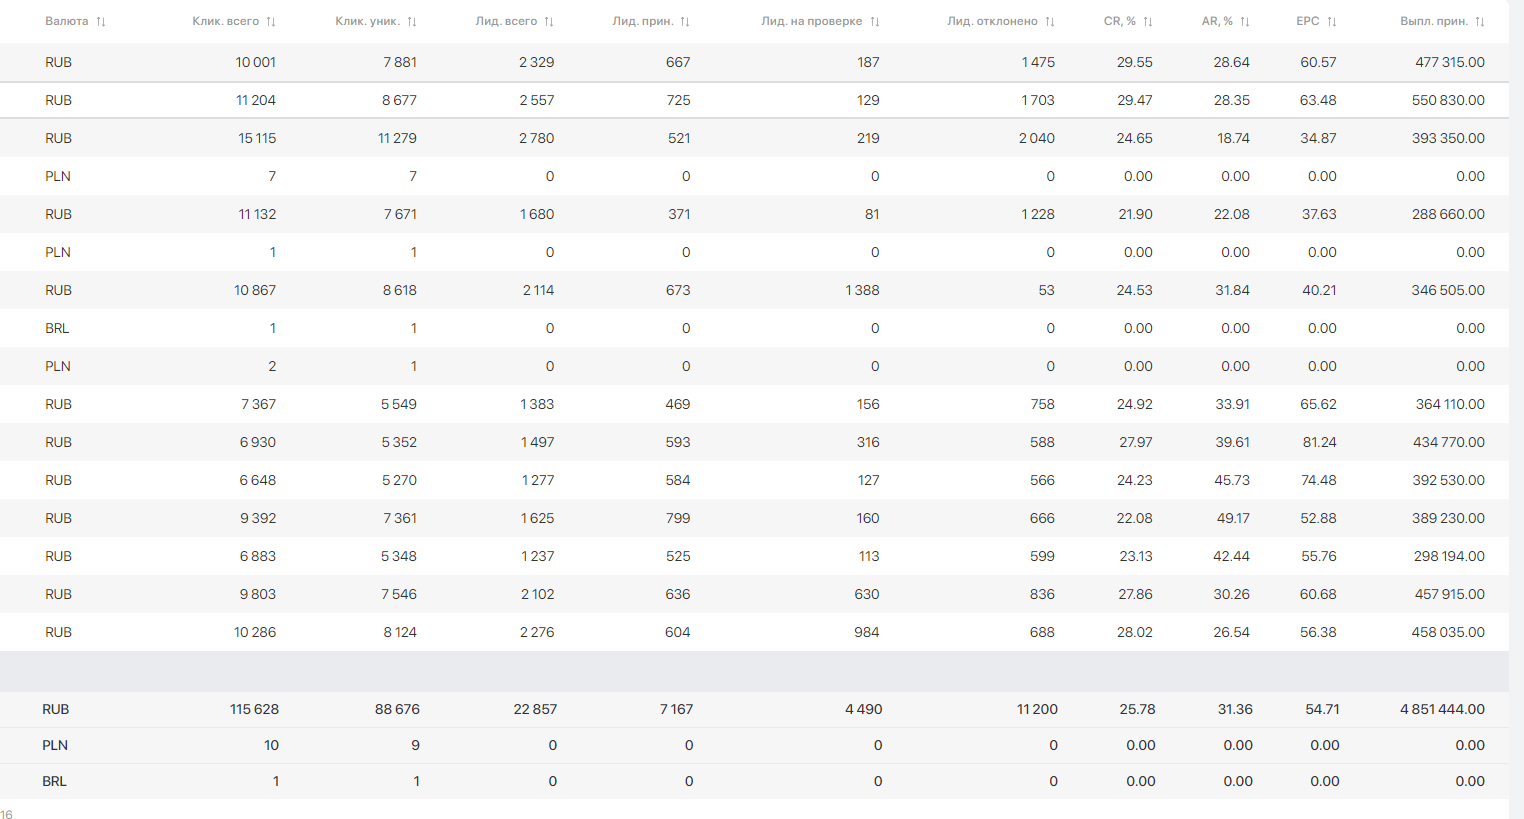Viewport: 1524px width, 819px height.
Task: Click the rejected leads value 2 040
Action: pyautogui.click(x=1037, y=138)
